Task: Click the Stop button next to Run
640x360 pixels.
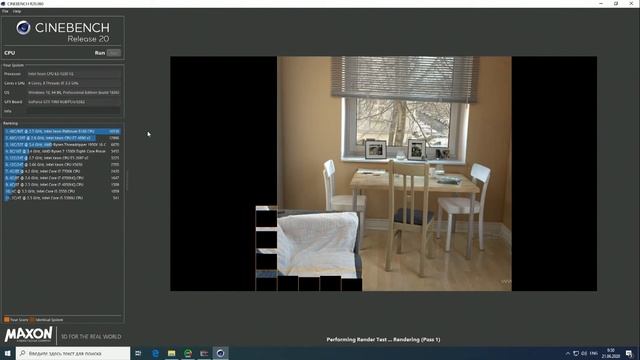Action: tap(114, 53)
